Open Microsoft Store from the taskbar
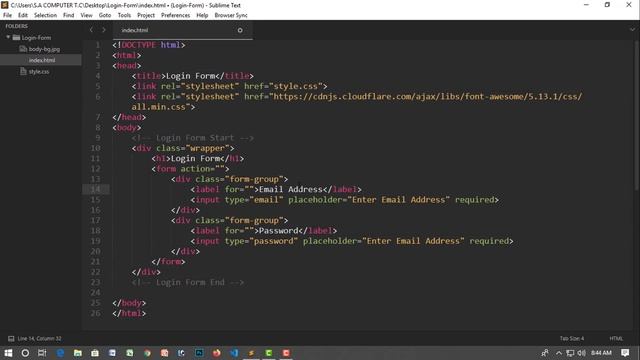Screen dimensions: 640x360 click(95, 353)
